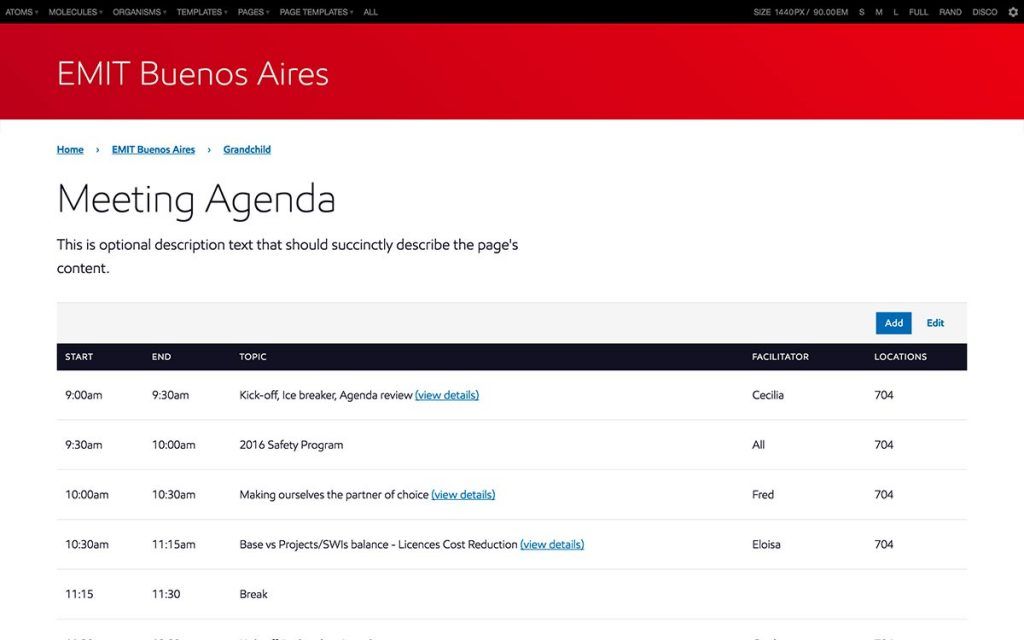This screenshot has width=1024, height=640.
Task: Open the Page Templates menu
Action: coord(316,12)
